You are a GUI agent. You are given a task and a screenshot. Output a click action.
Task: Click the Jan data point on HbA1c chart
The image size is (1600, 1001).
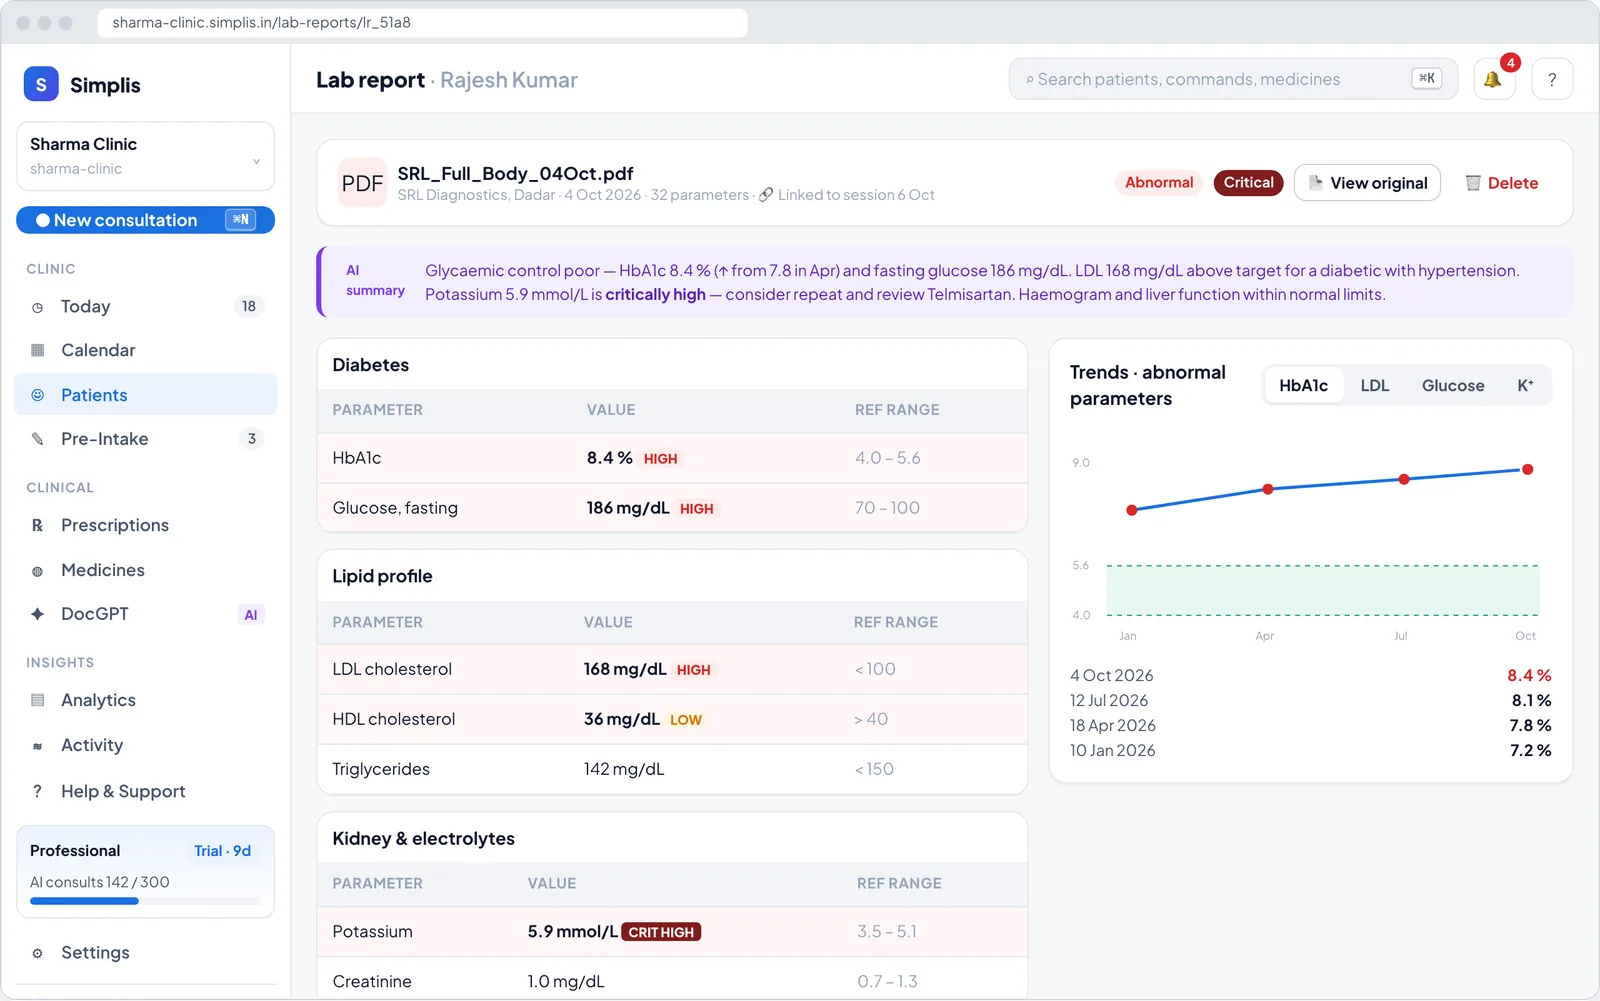click(x=1132, y=510)
